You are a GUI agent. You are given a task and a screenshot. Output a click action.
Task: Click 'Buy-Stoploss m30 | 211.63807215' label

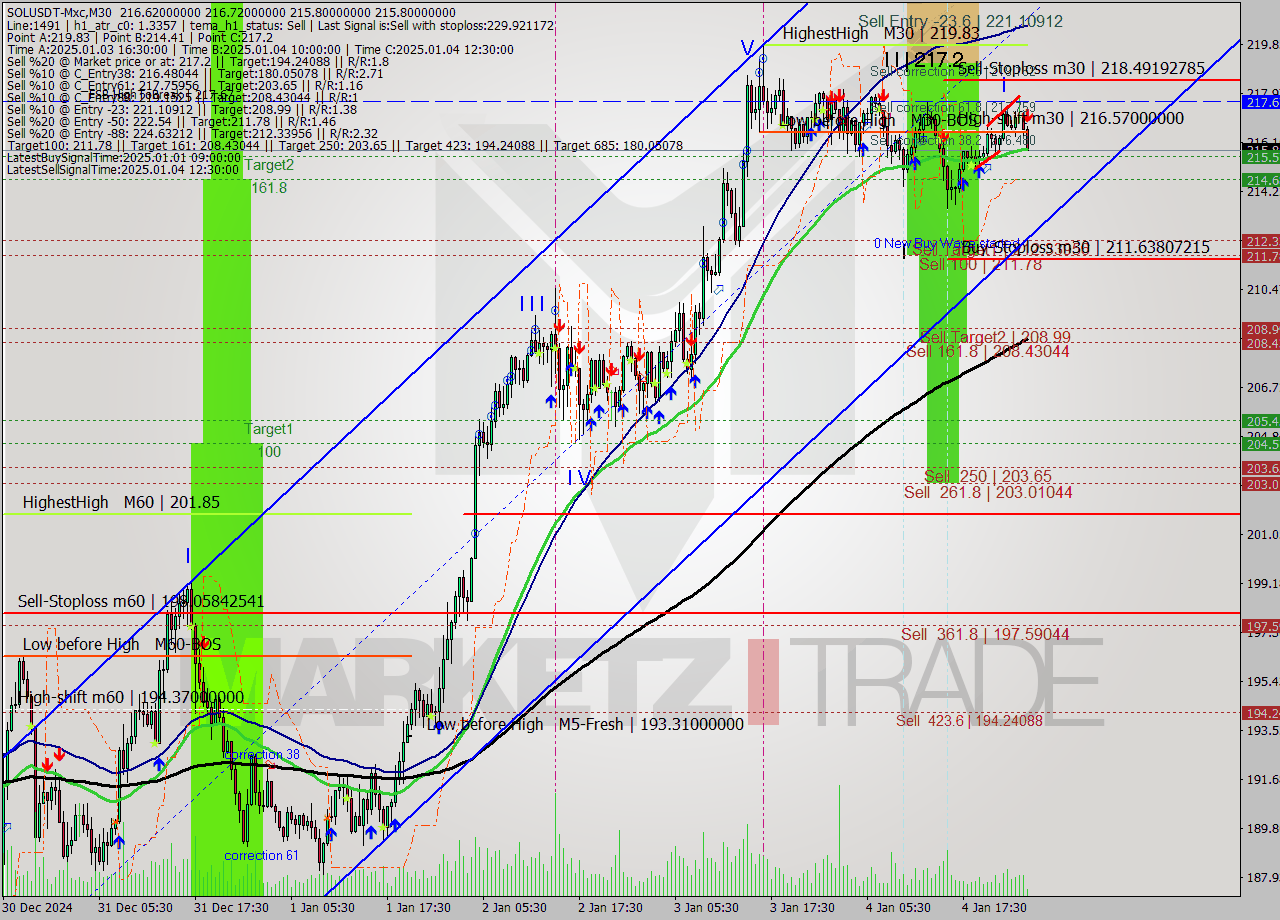point(1085,247)
